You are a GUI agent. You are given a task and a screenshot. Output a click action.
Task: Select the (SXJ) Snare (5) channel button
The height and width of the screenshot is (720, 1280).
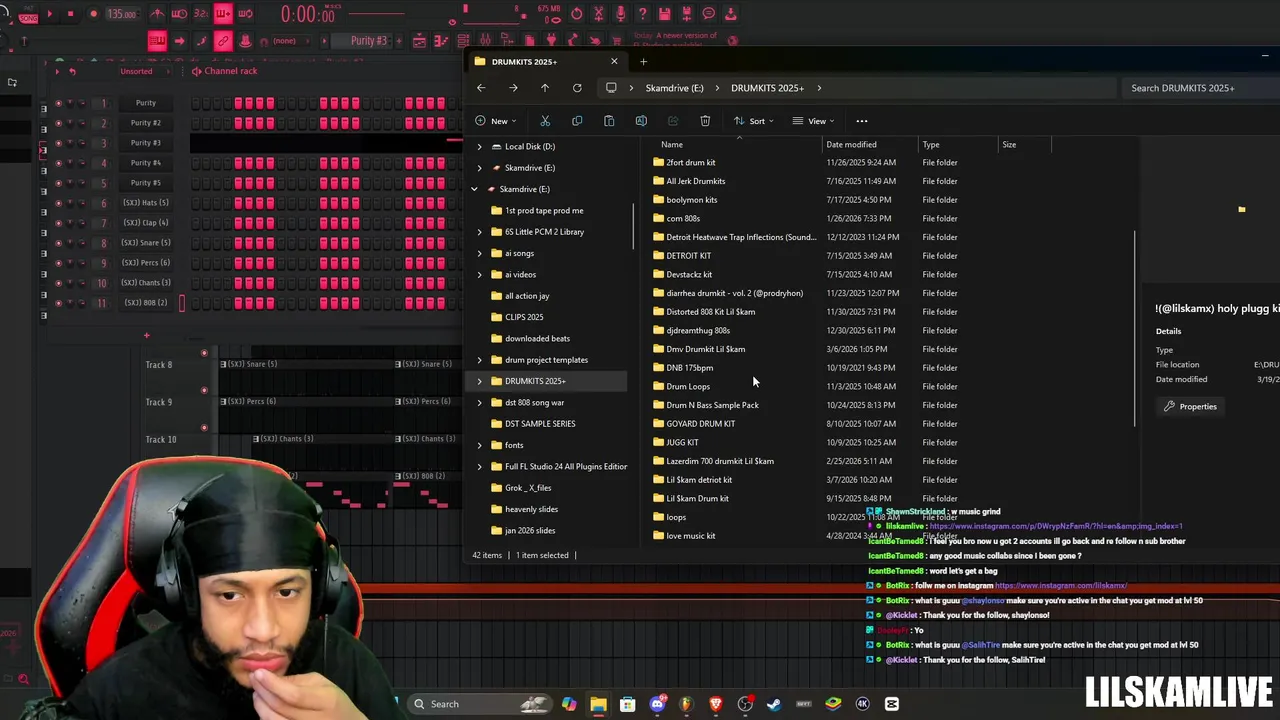[x=146, y=243]
